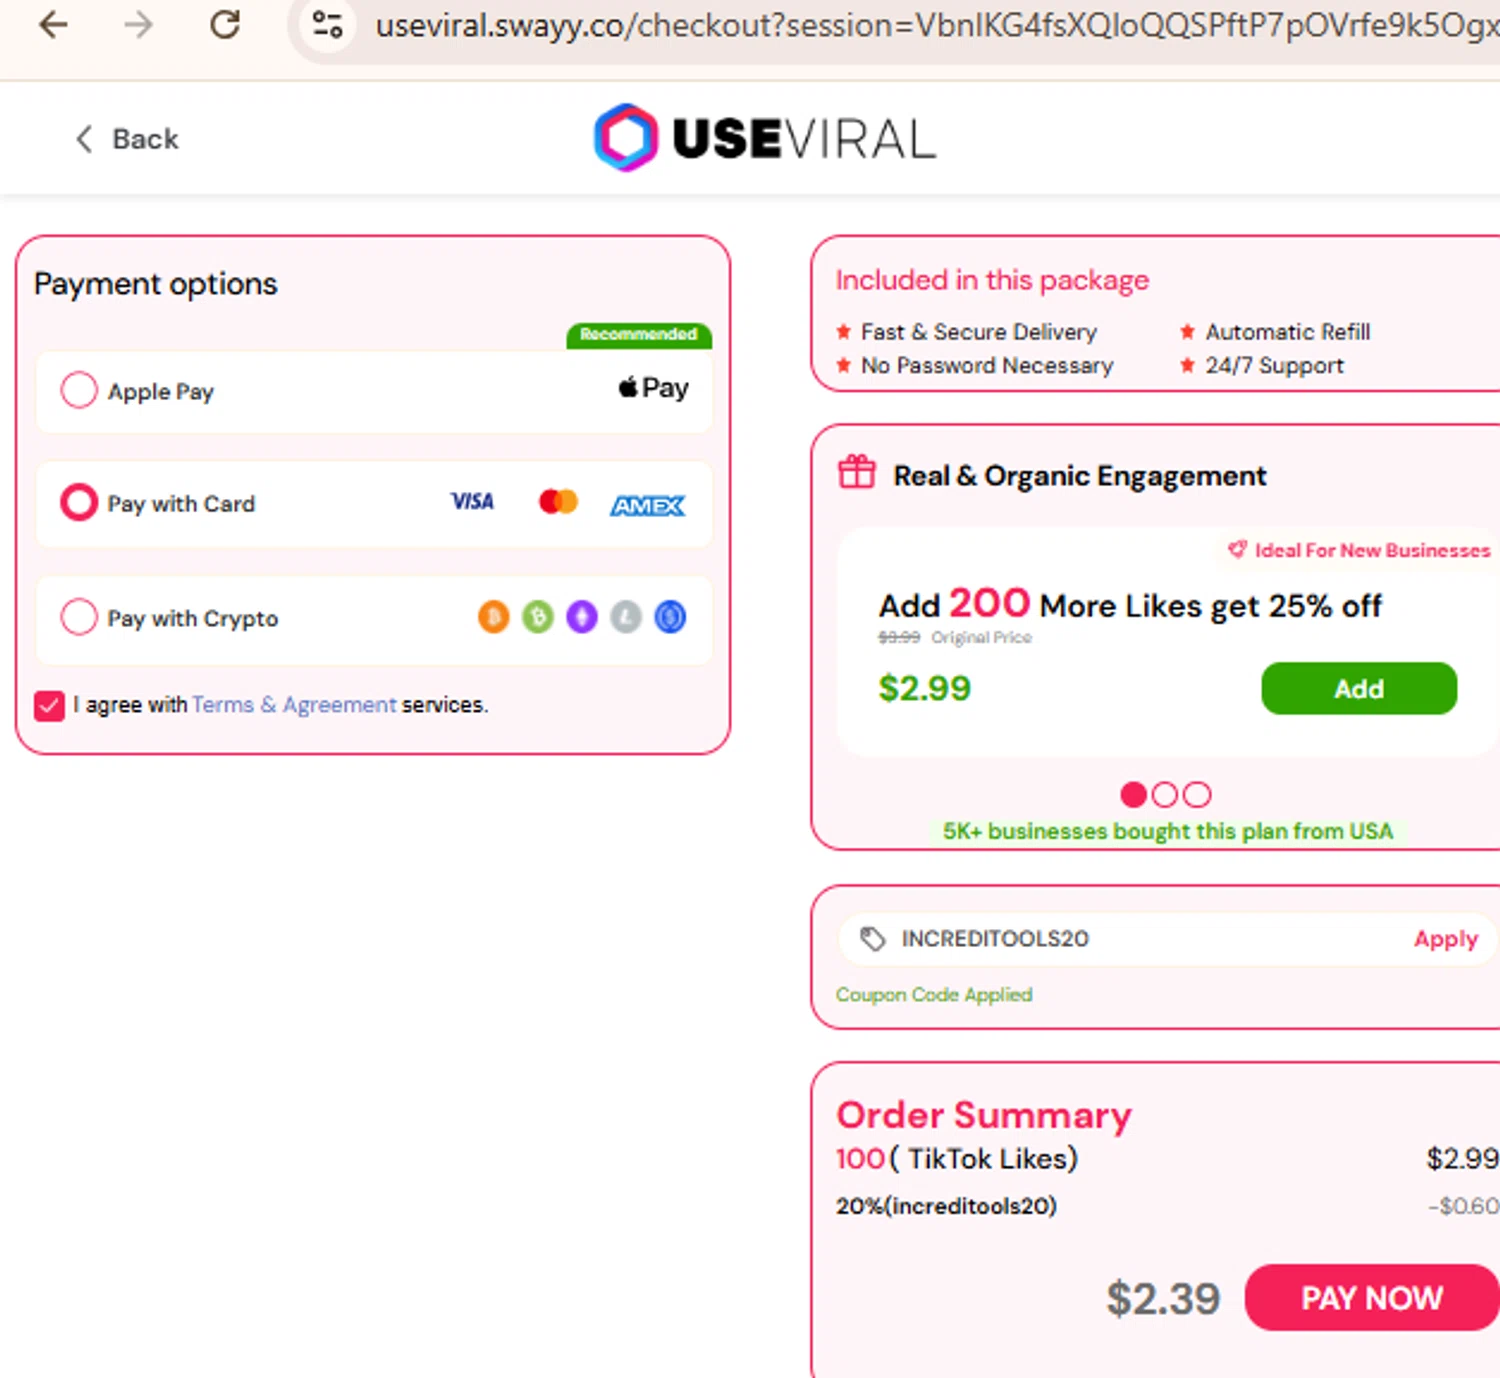Click the blue USD Coin icon

pos(670,617)
